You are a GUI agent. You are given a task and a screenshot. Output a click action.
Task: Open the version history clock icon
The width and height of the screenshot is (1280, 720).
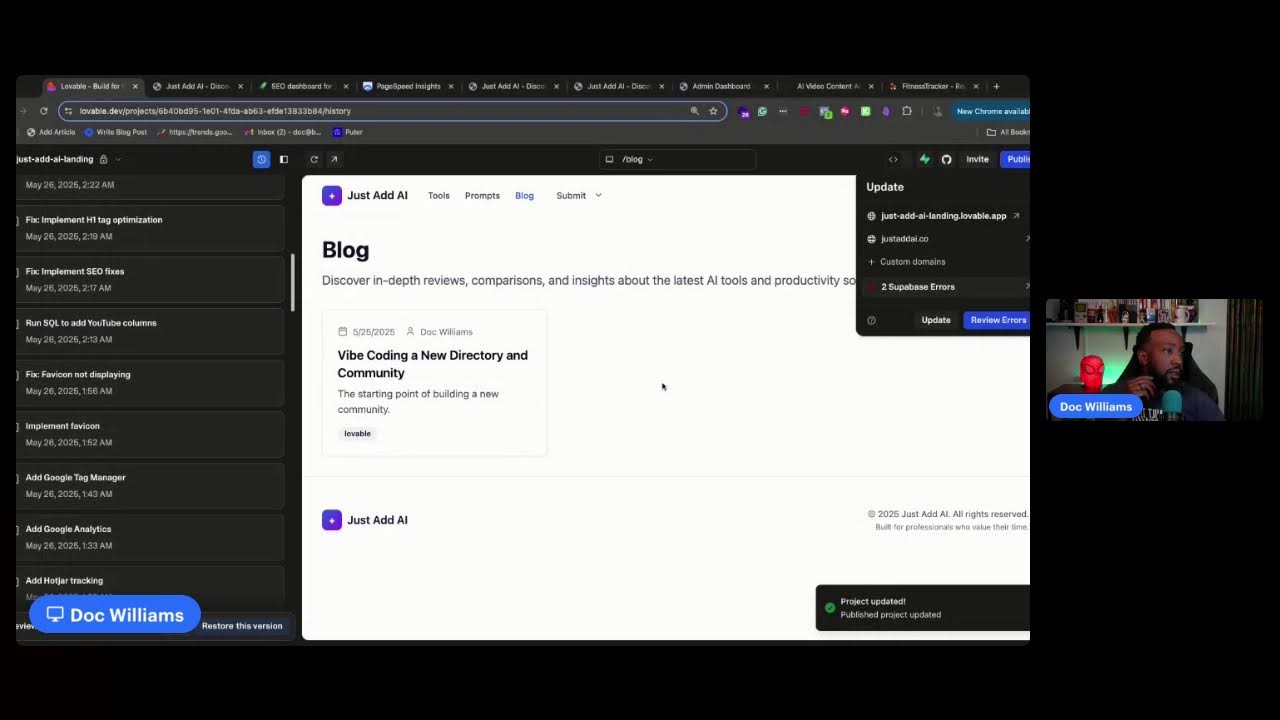coord(261,159)
